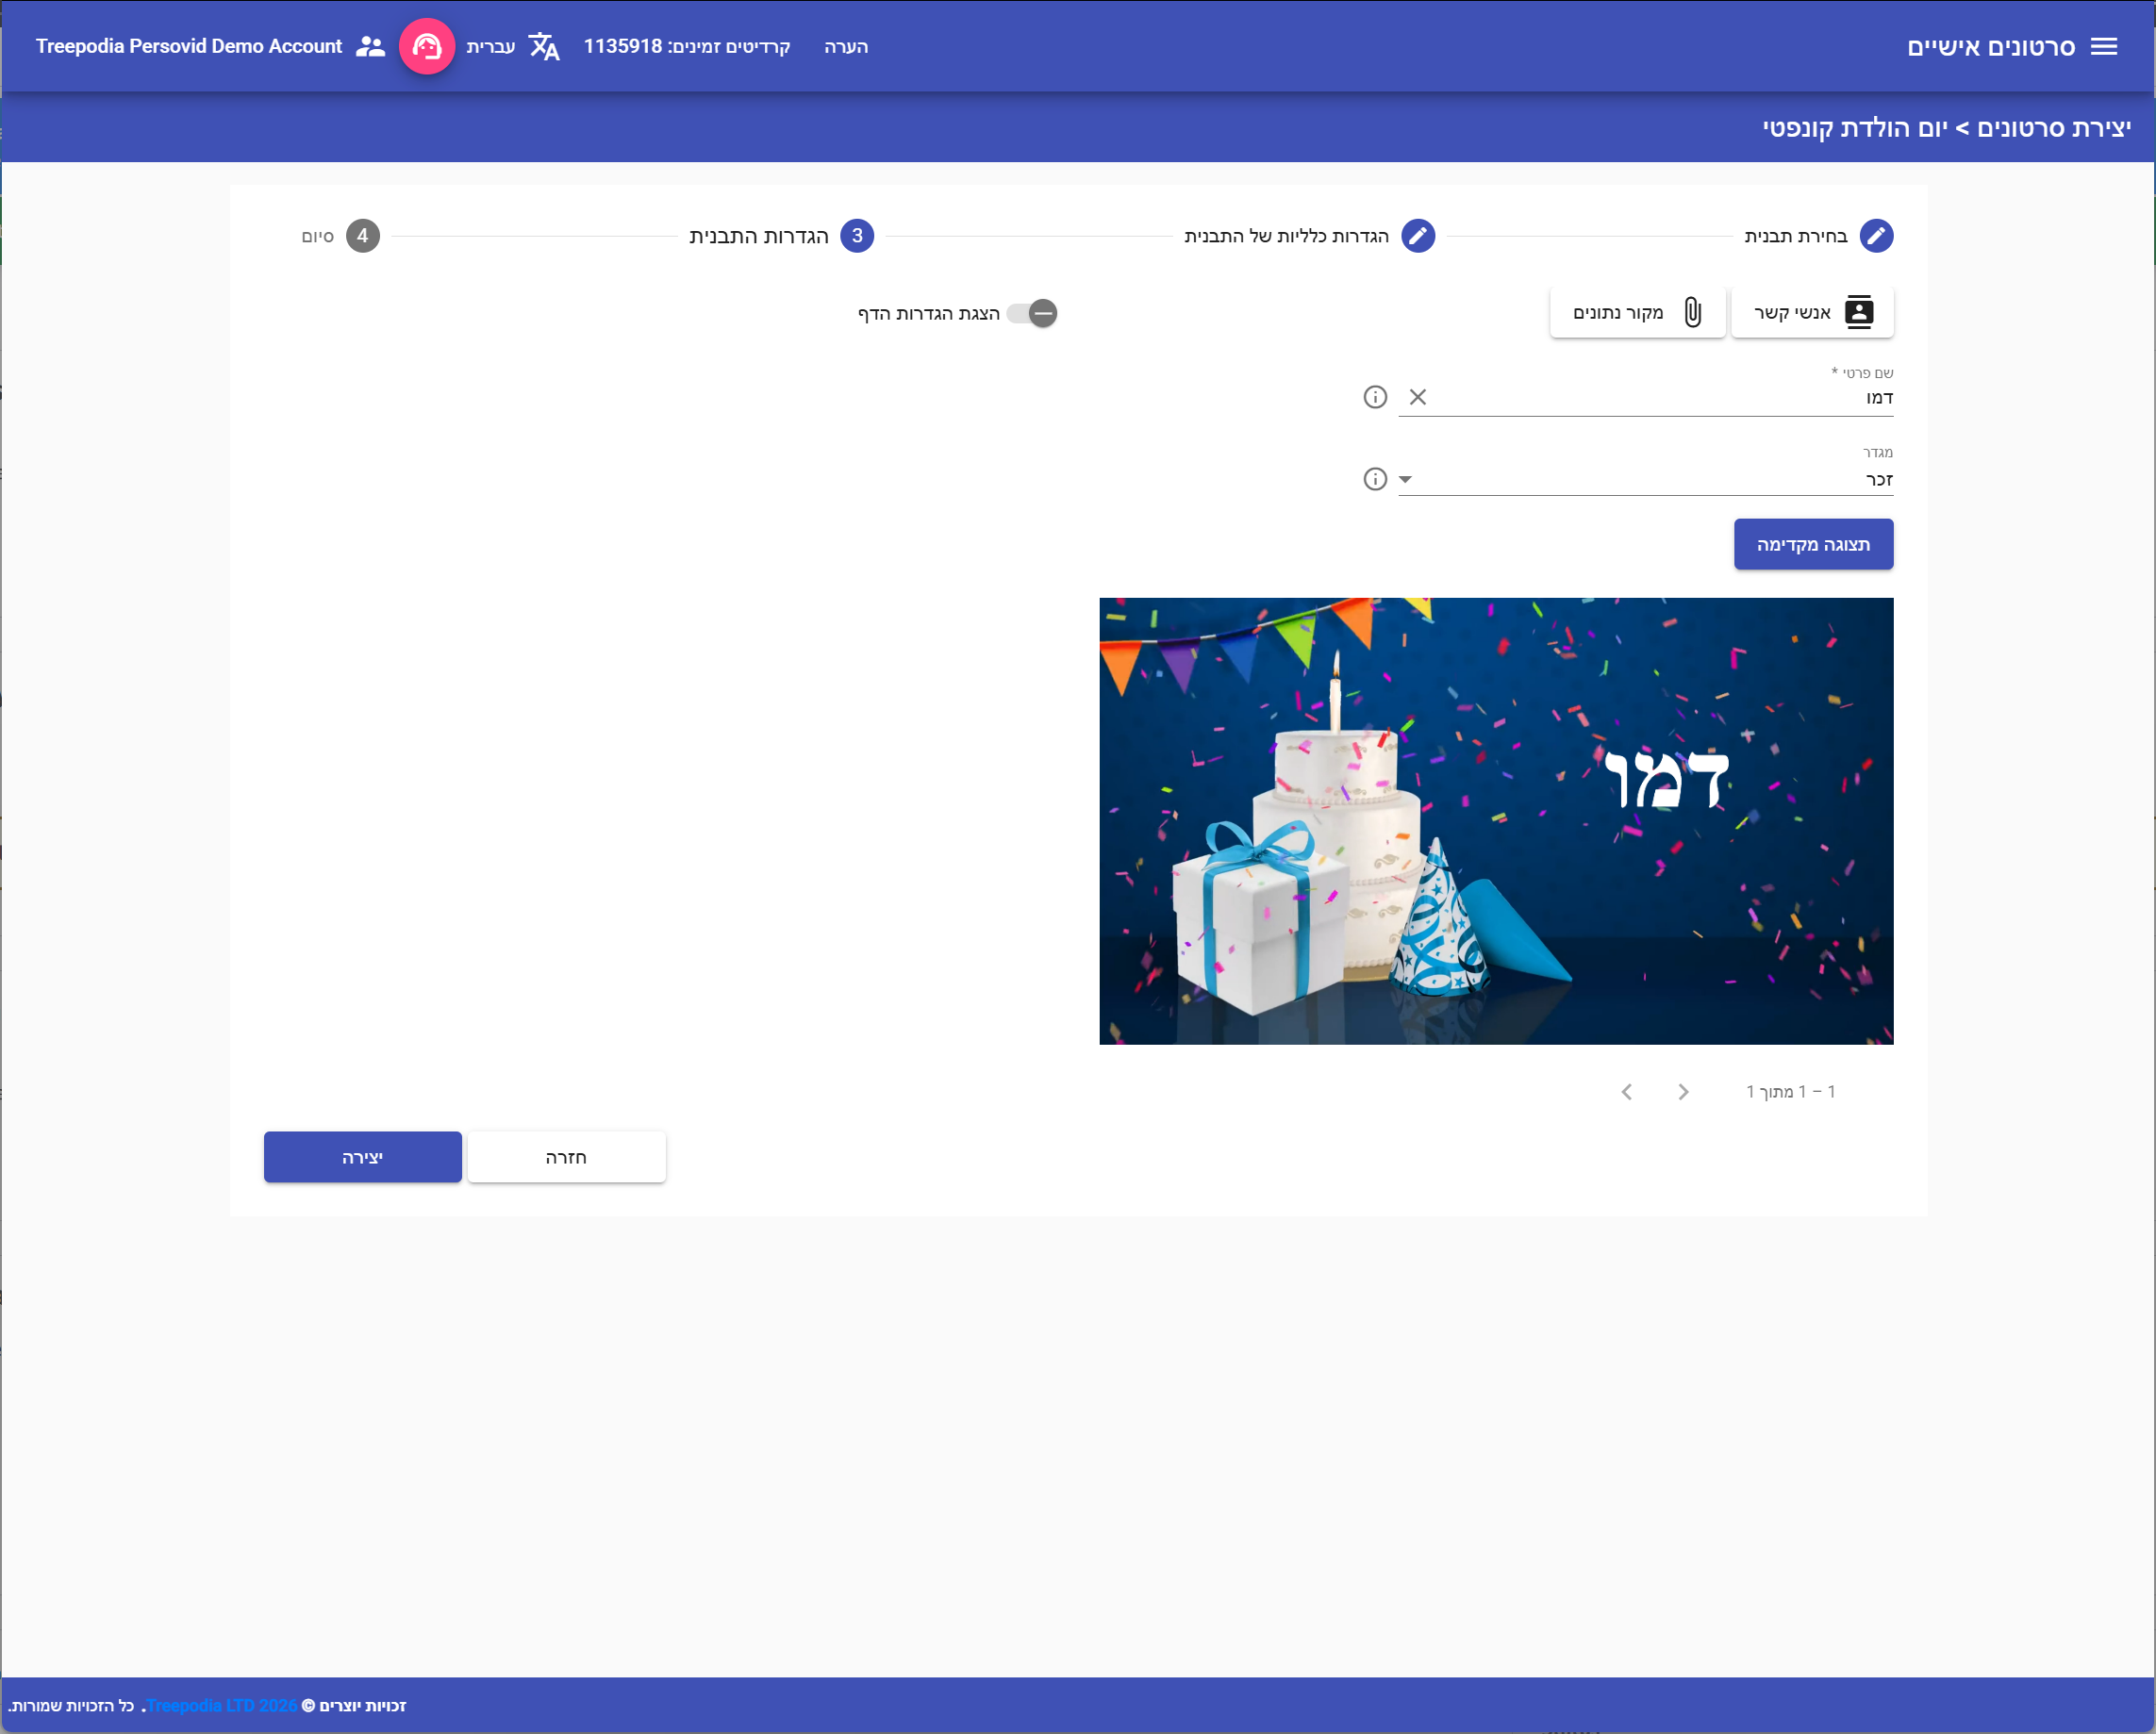Expand the מגדר dropdown arrow

(1405, 479)
